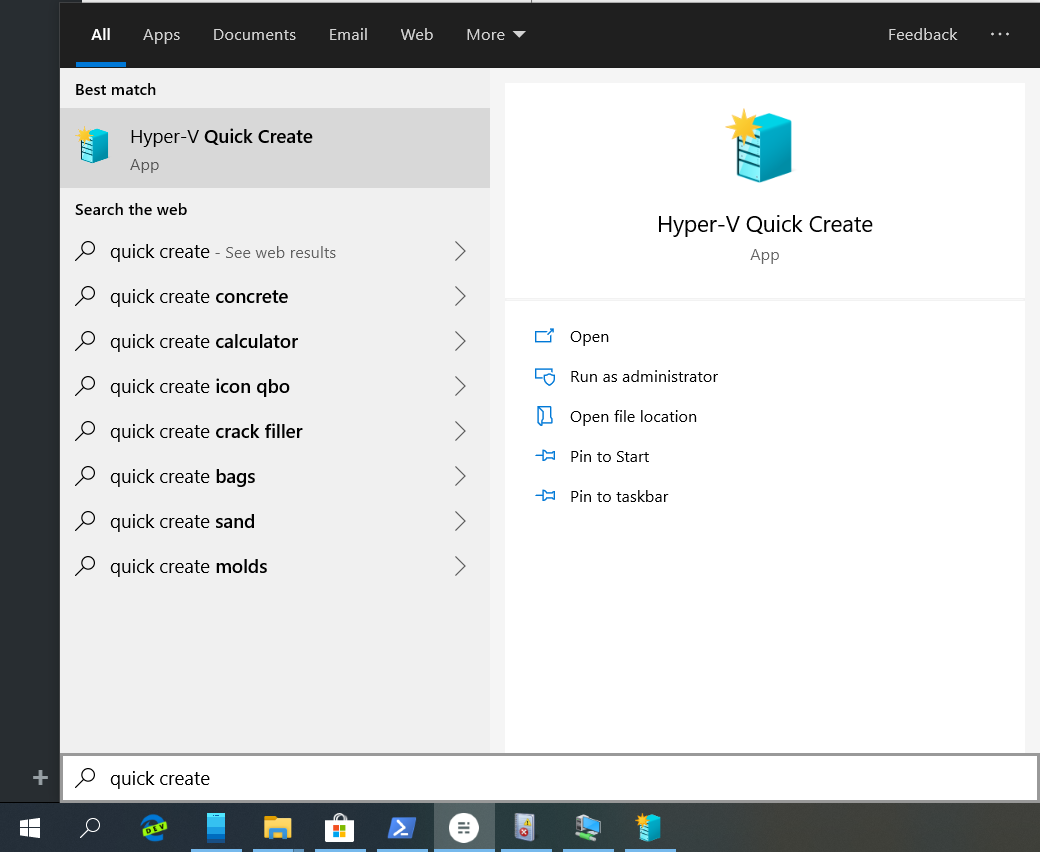Open the Windows Start menu
The height and width of the screenshot is (852, 1040).
pos(30,827)
